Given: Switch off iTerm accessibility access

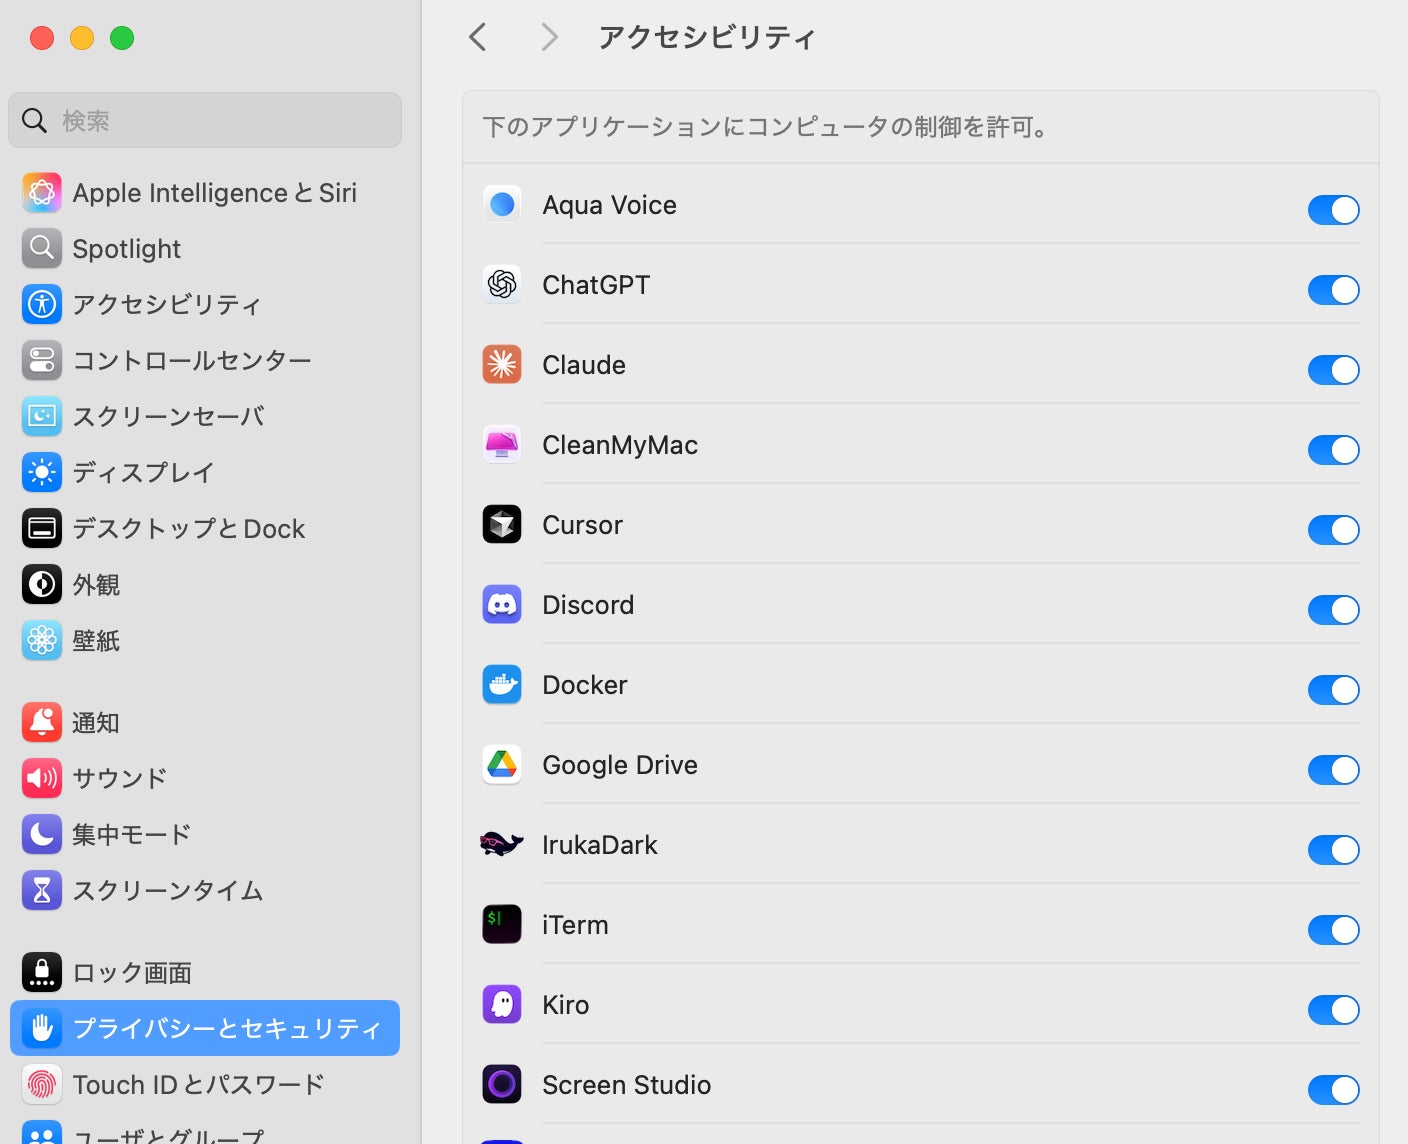Looking at the screenshot, I should click(1334, 930).
